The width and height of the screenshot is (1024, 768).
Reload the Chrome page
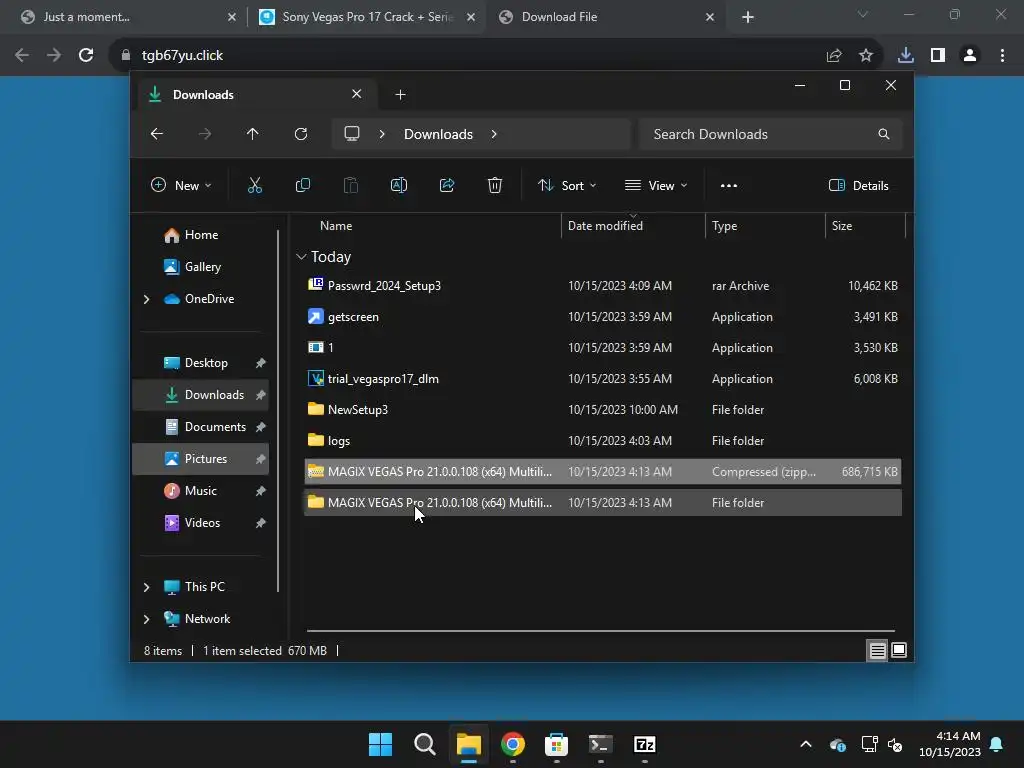click(86, 56)
